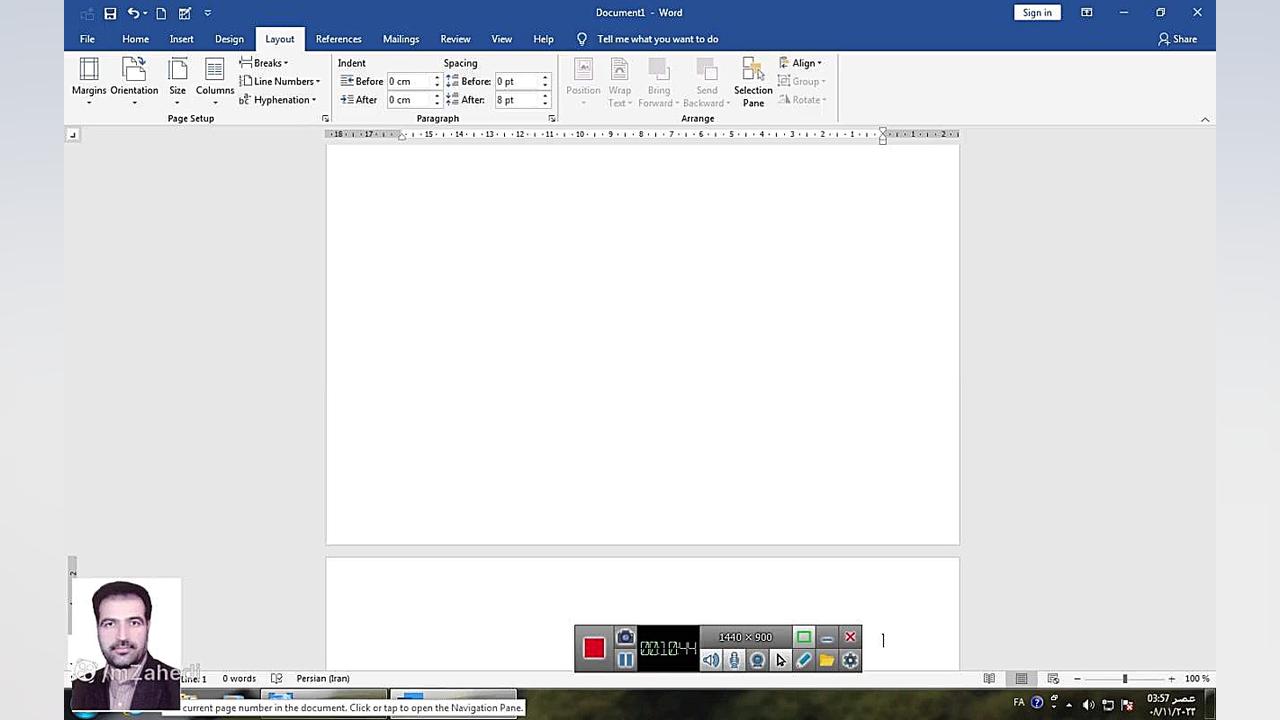1280x720 pixels.
Task: Click the Indent Before input field
Action: click(x=409, y=81)
